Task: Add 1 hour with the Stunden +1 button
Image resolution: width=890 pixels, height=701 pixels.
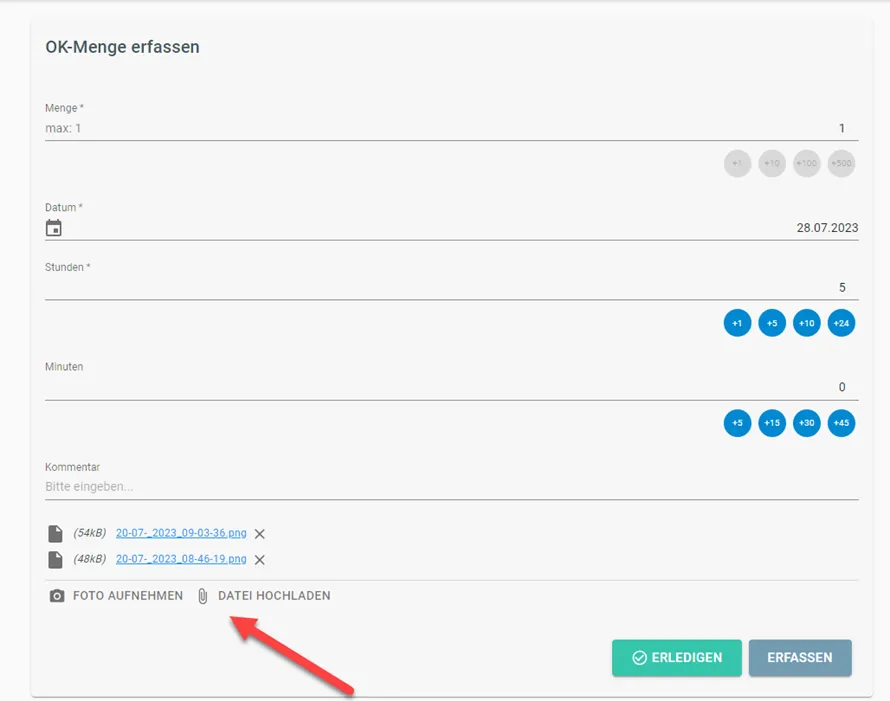Action: pos(737,323)
